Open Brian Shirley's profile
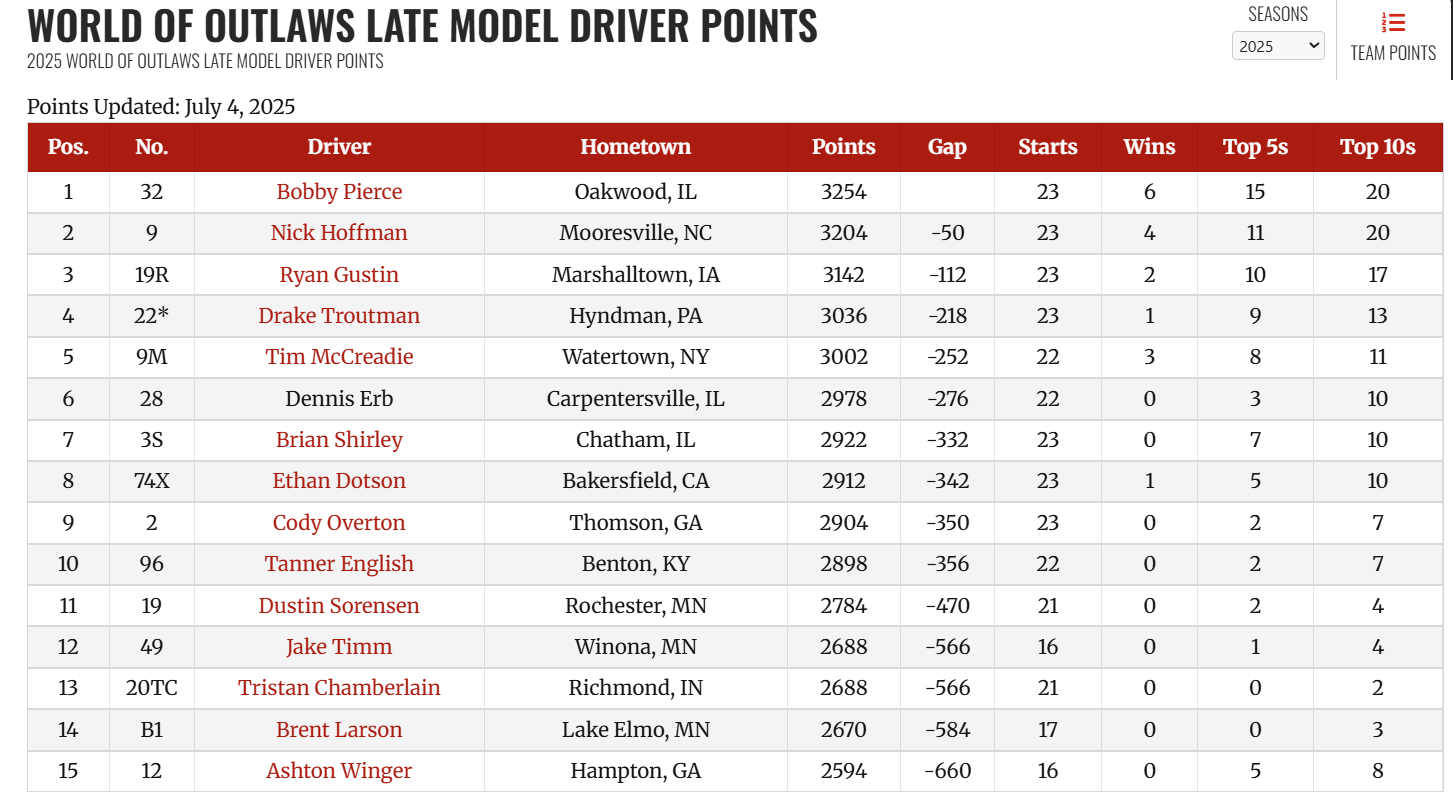 tap(339, 440)
